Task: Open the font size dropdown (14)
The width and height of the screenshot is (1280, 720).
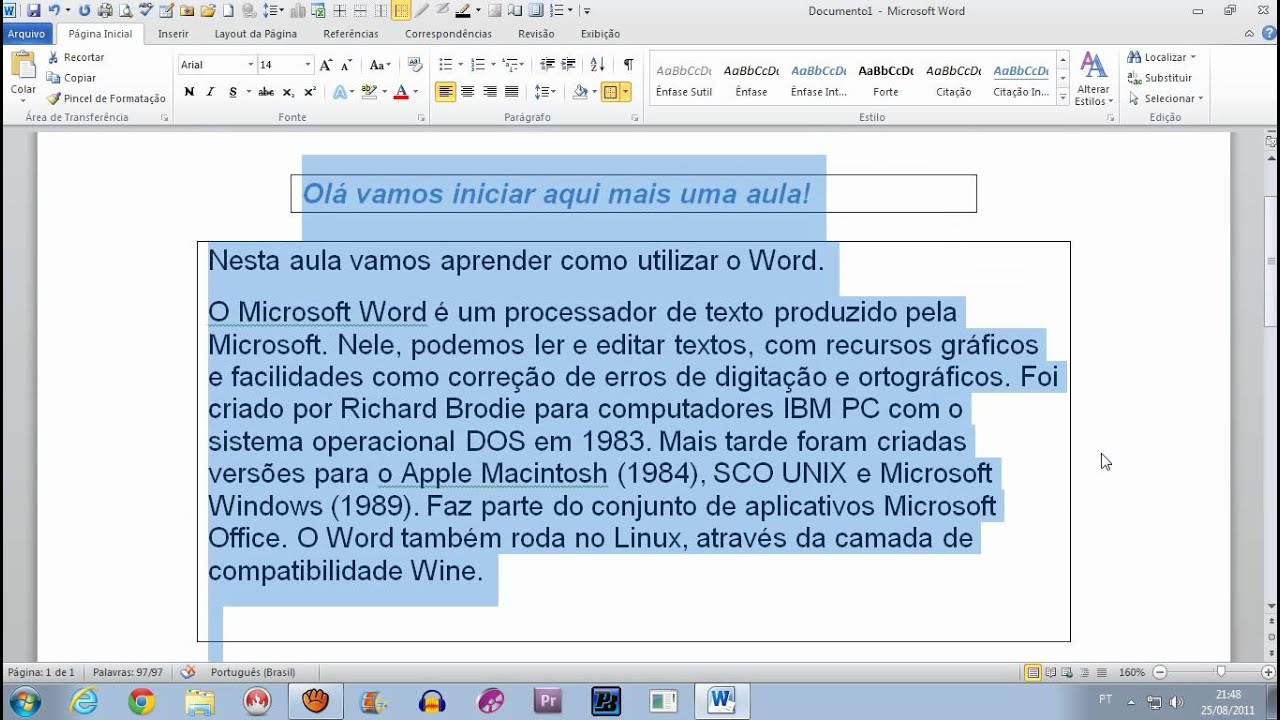Action: pos(308,65)
